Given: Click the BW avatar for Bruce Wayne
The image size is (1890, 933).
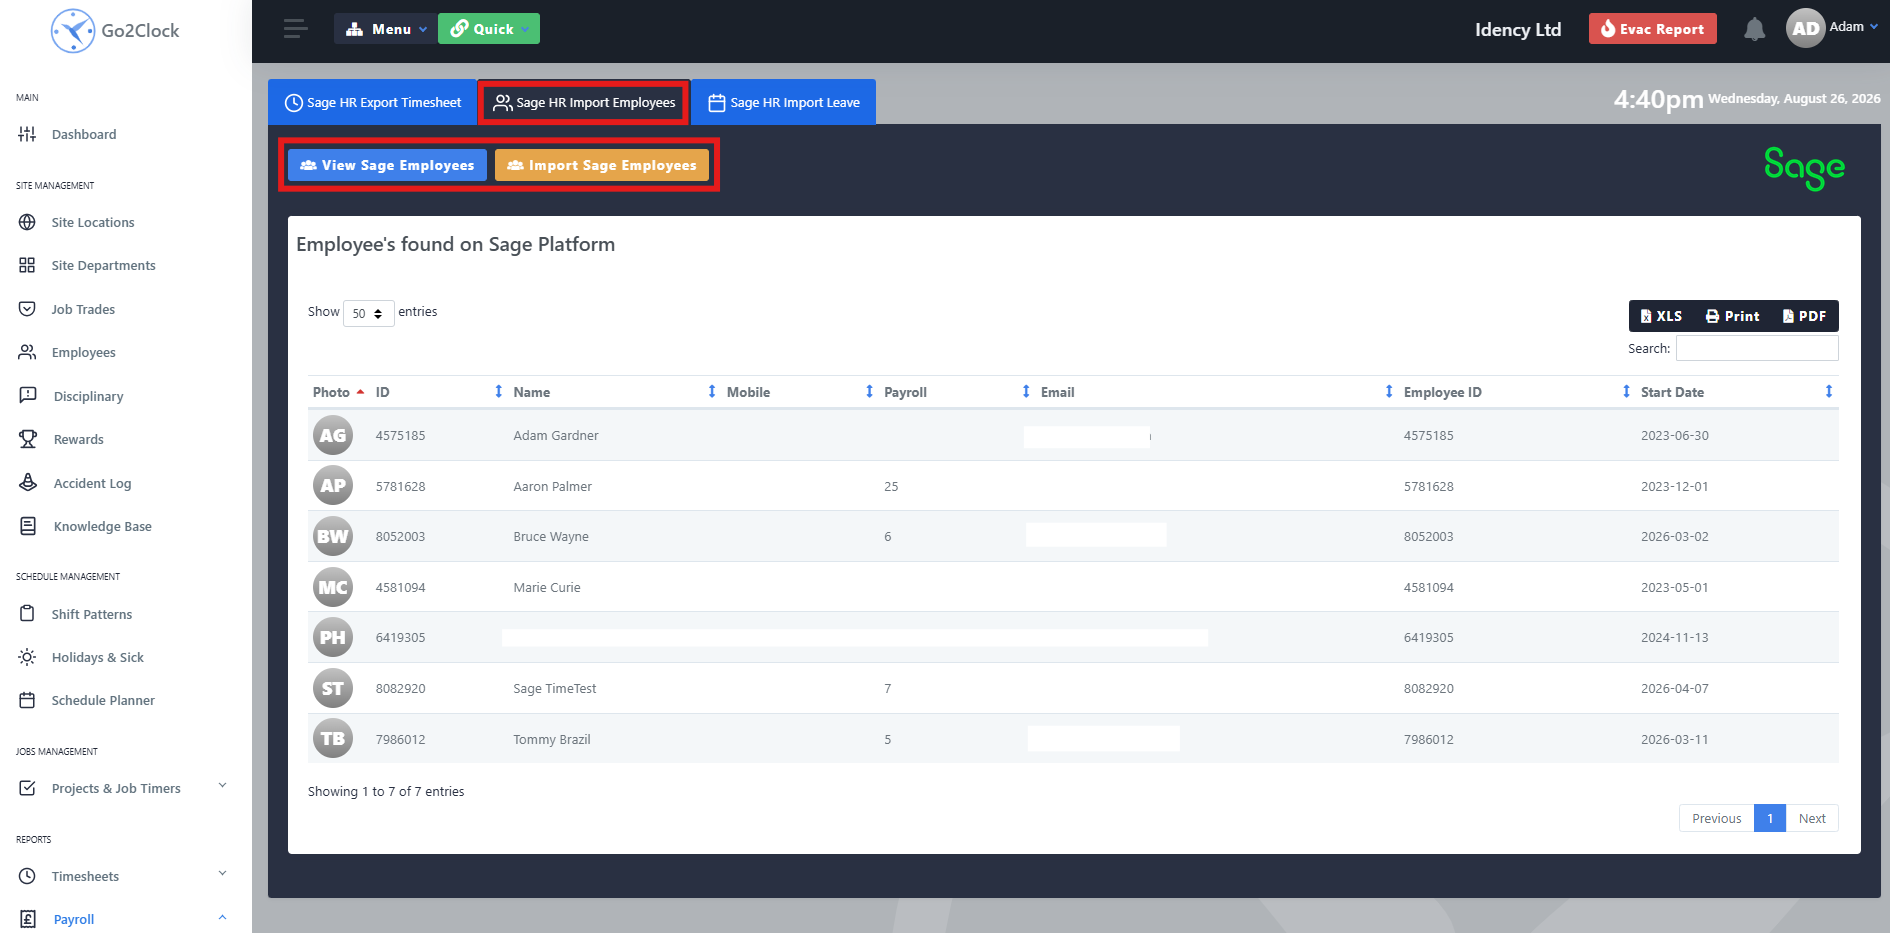Looking at the screenshot, I should tap(333, 536).
